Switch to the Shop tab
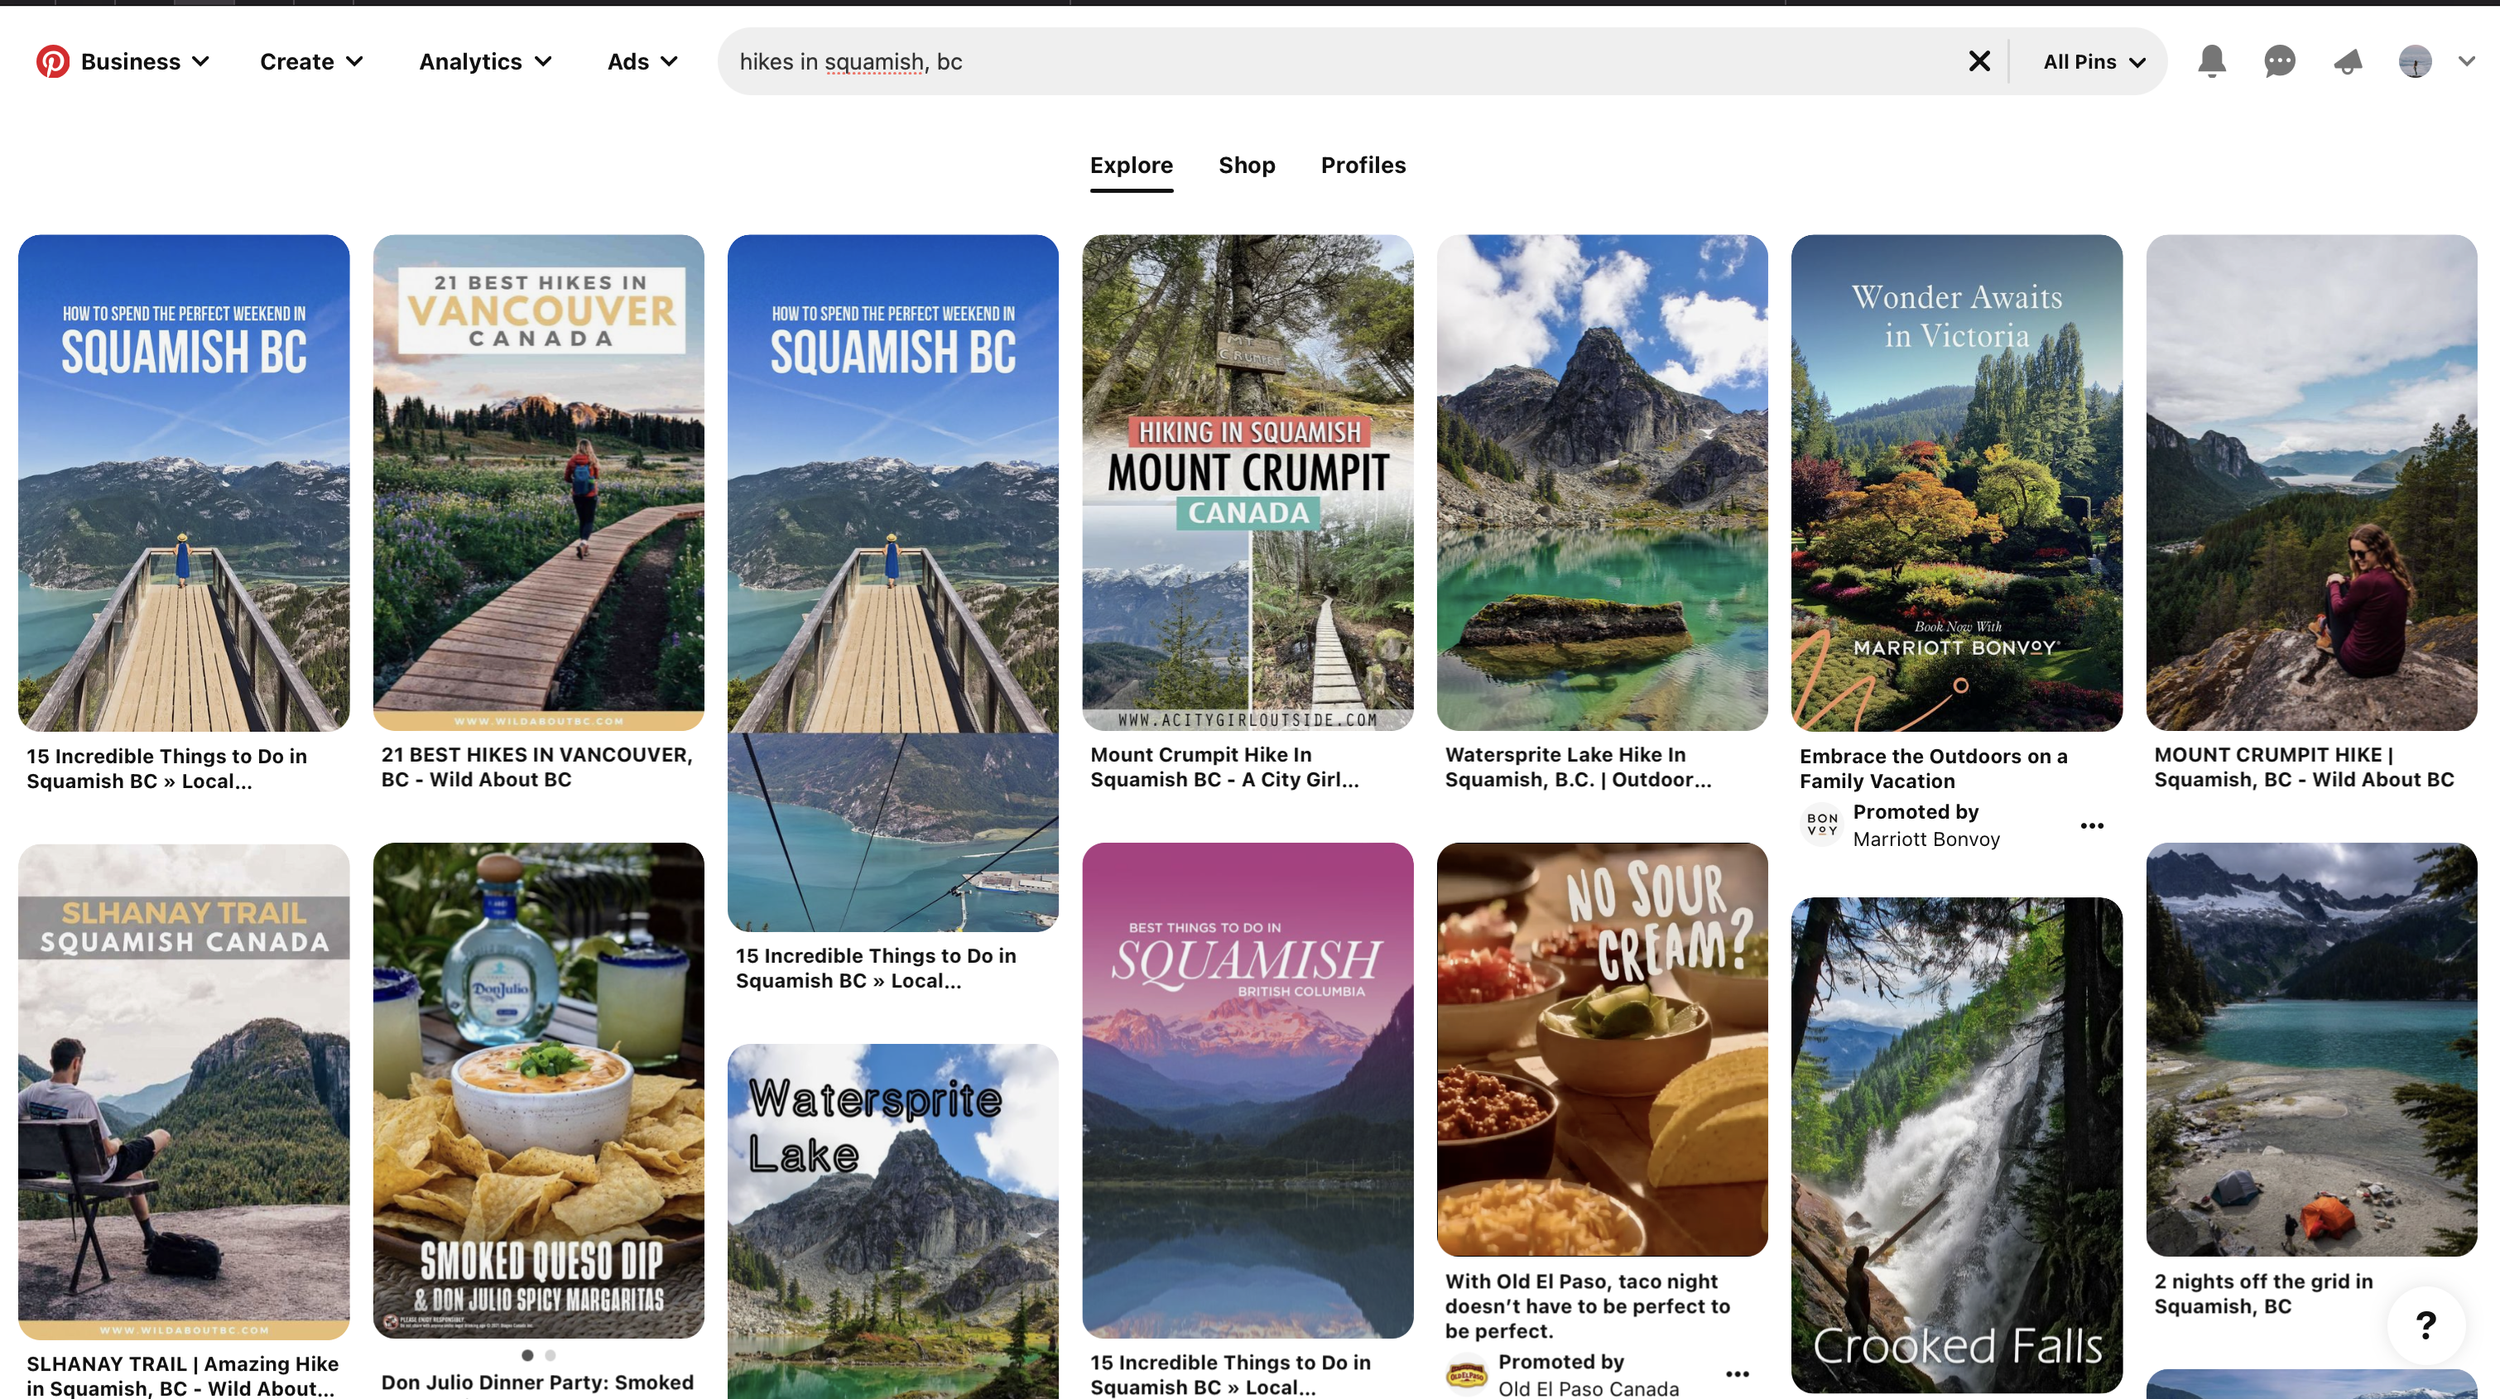 (1246, 165)
